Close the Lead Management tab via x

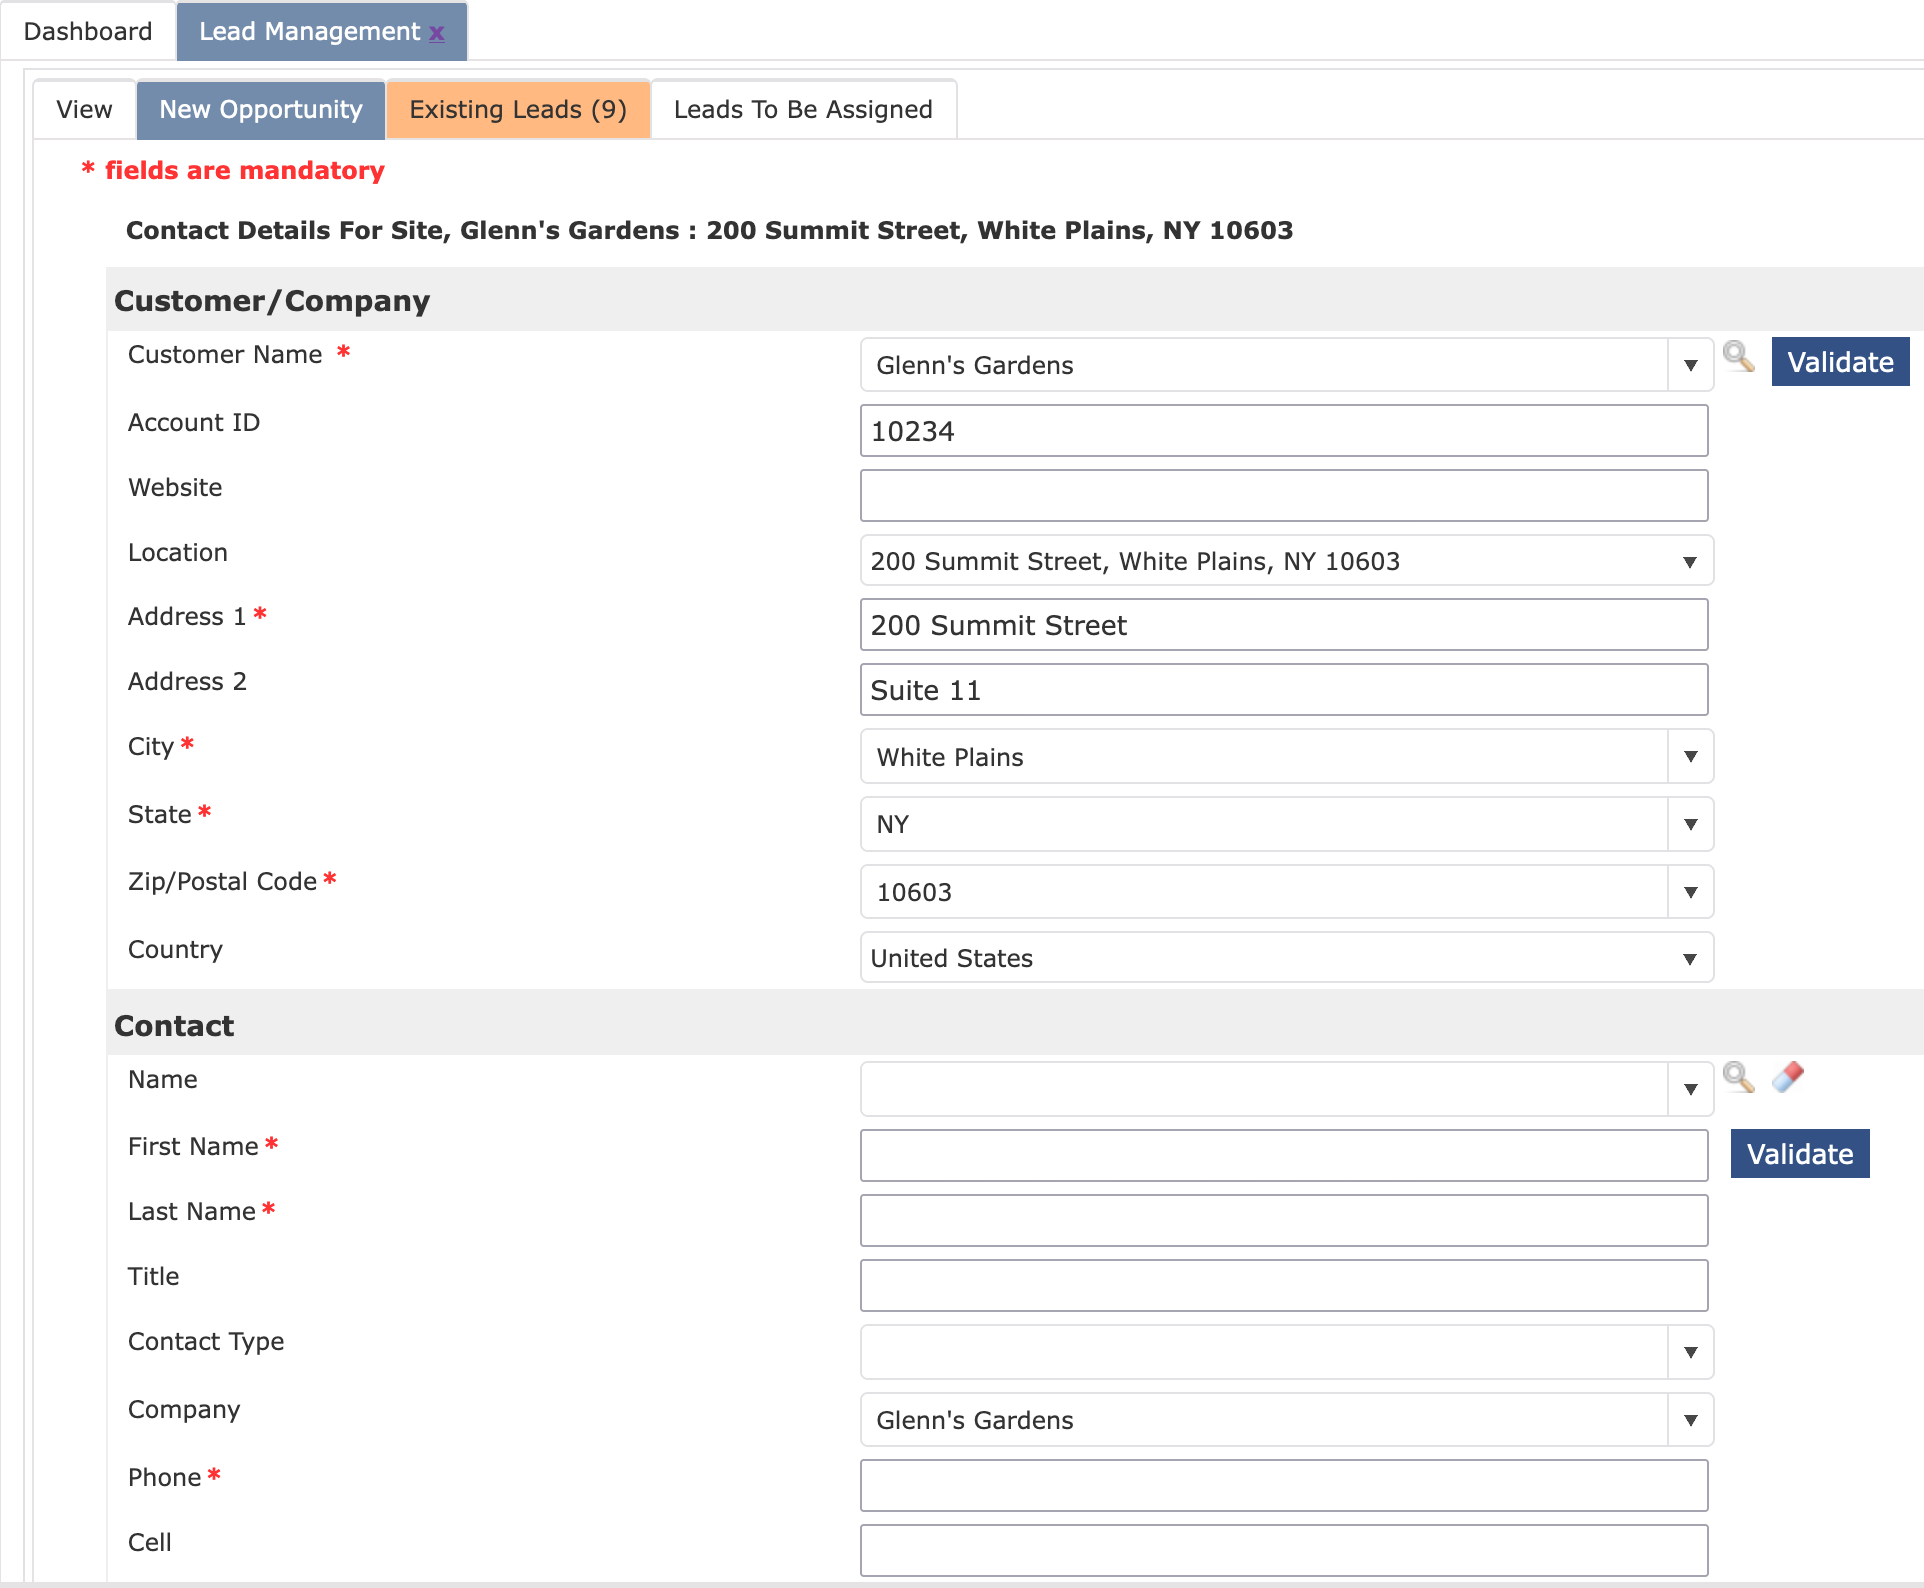[437, 32]
